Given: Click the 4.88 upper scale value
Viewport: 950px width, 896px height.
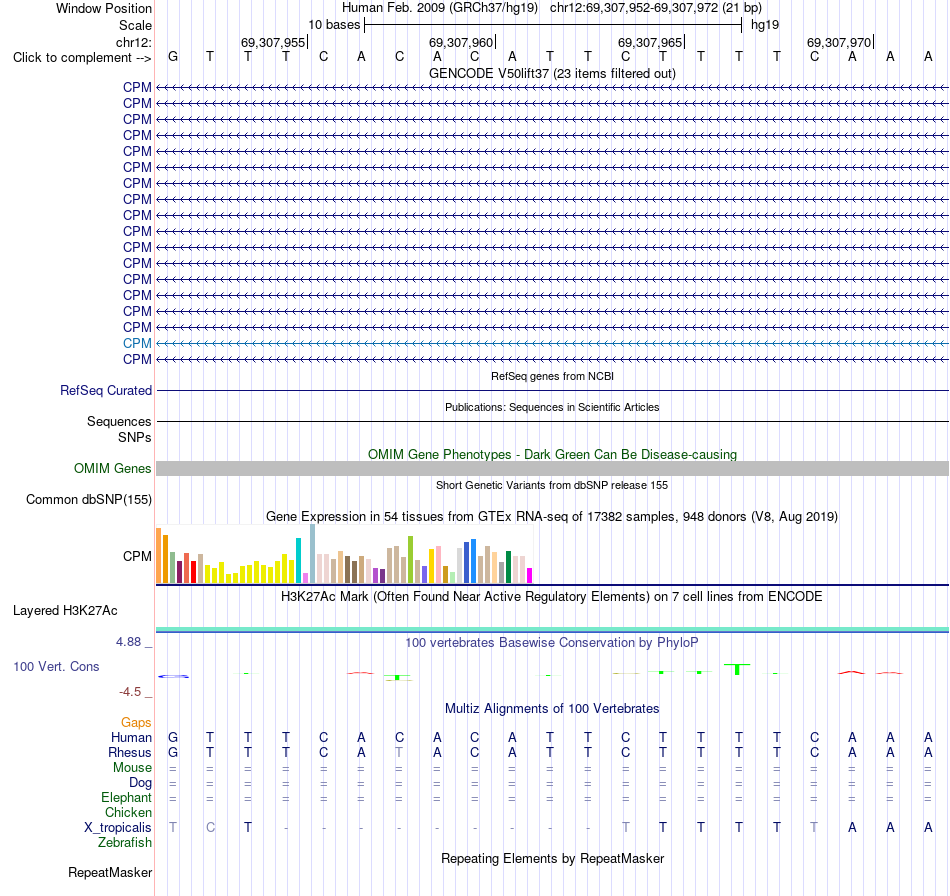Looking at the screenshot, I should (x=128, y=642).
